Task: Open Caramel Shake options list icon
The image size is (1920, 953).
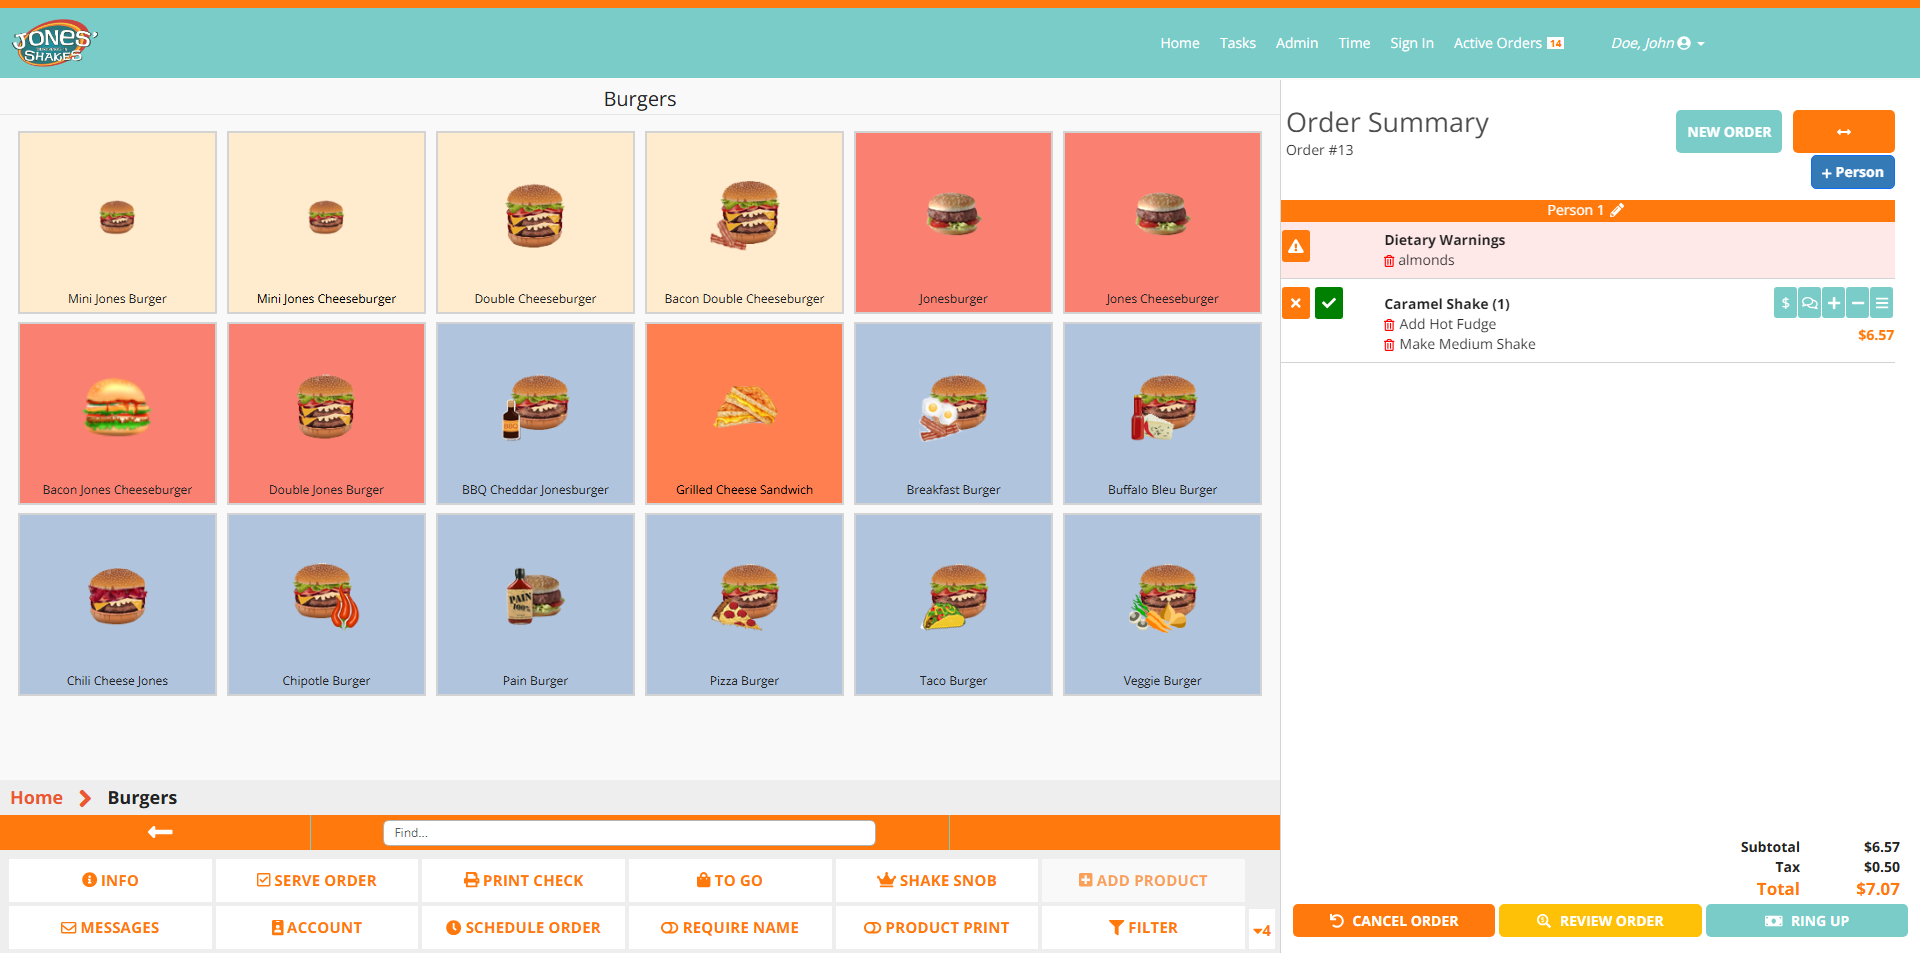Action: pyautogui.click(x=1881, y=303)
